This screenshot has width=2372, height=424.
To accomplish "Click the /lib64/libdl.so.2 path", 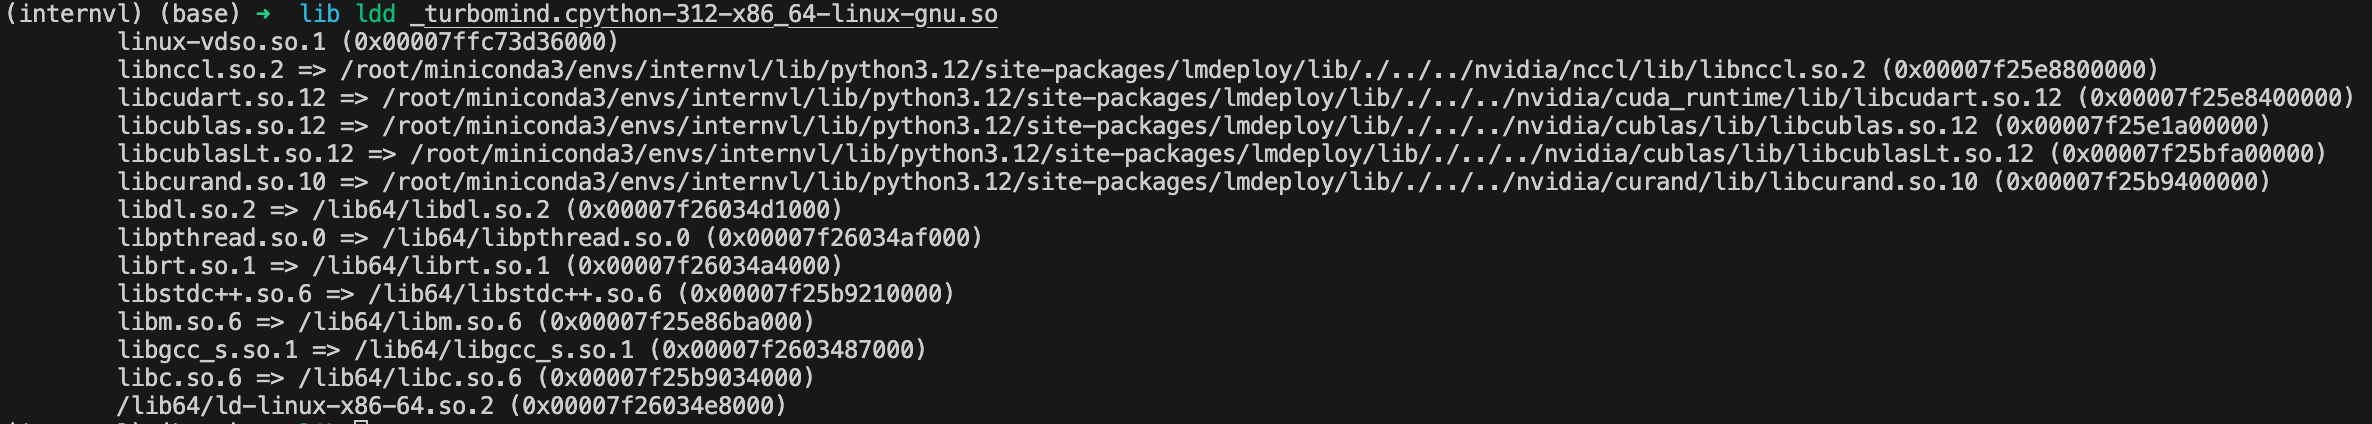I will (431, 210).
